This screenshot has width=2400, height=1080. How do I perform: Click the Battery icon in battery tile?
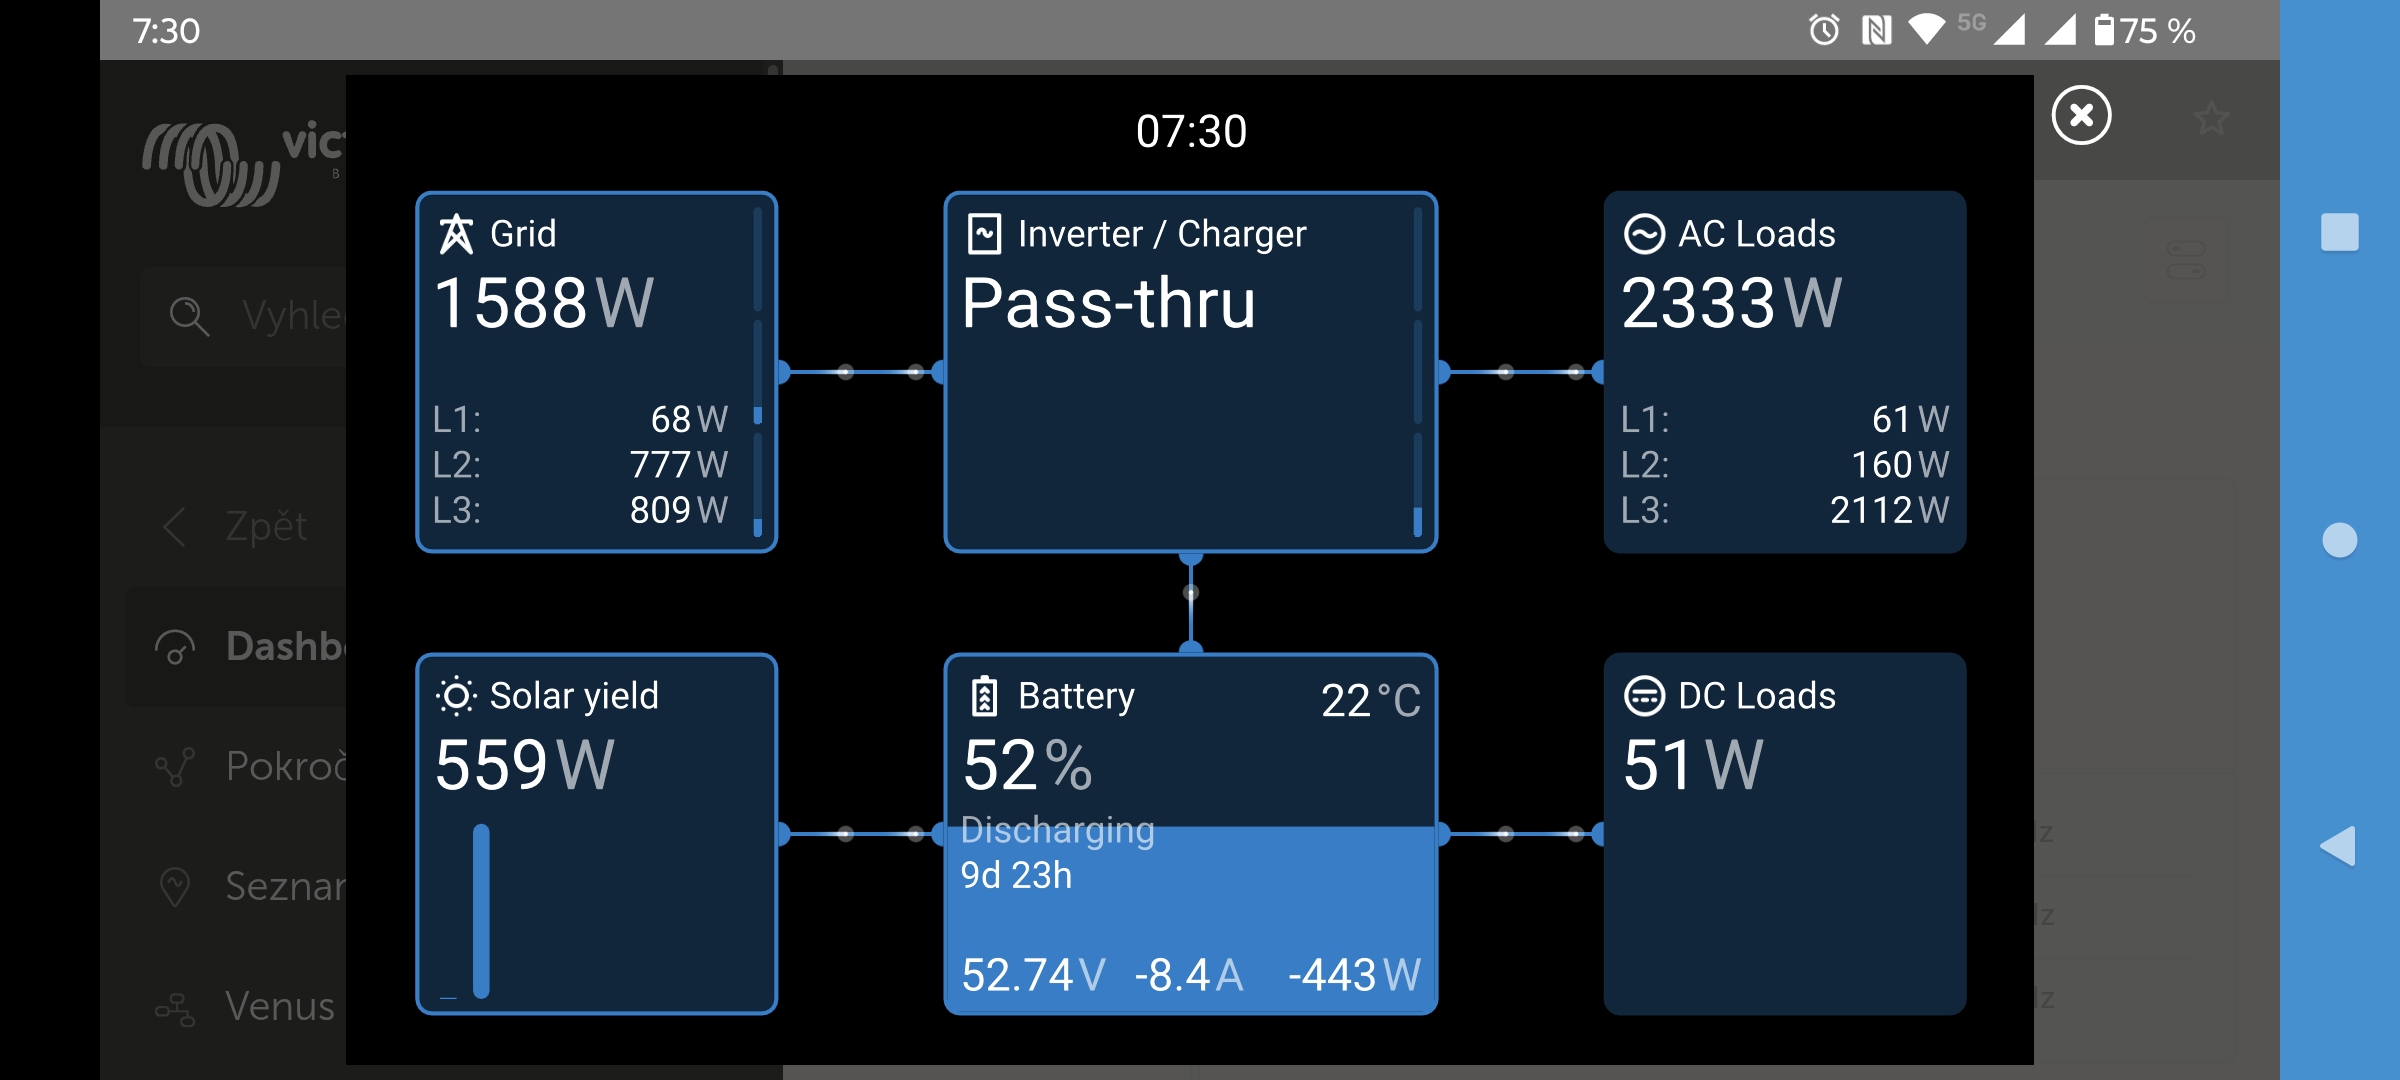click(984, 696)
